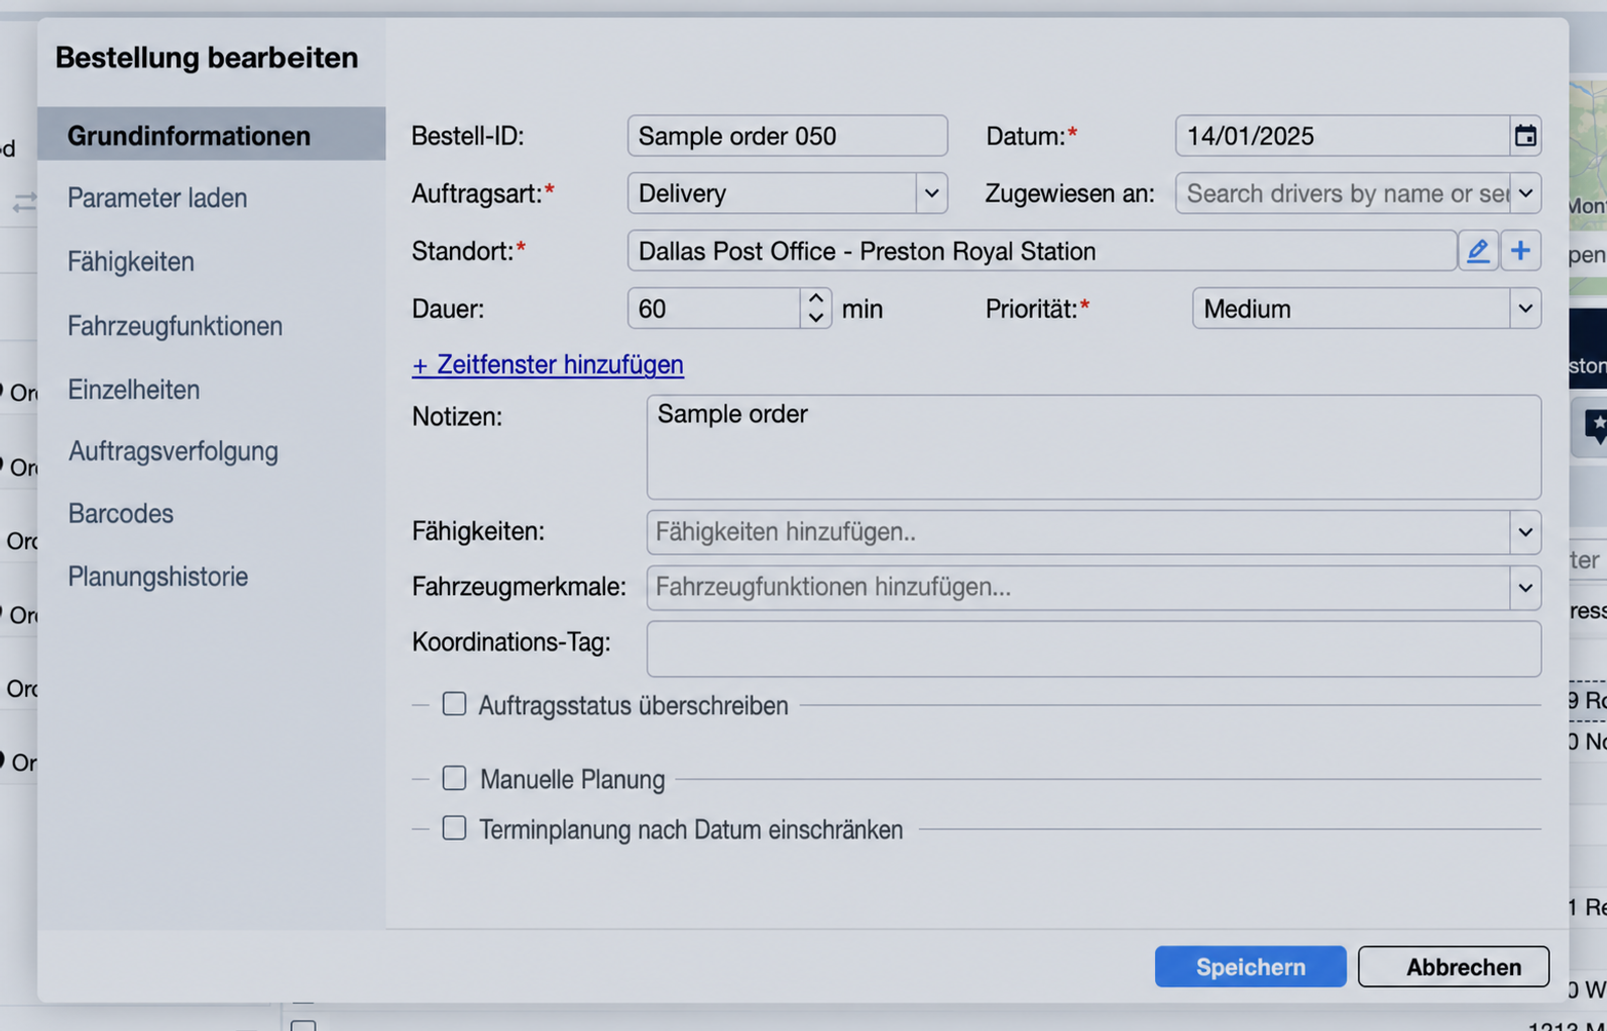1607x1031 pixels.
Task: Edit location with the pencil icon
Action: click(1478, 251)
